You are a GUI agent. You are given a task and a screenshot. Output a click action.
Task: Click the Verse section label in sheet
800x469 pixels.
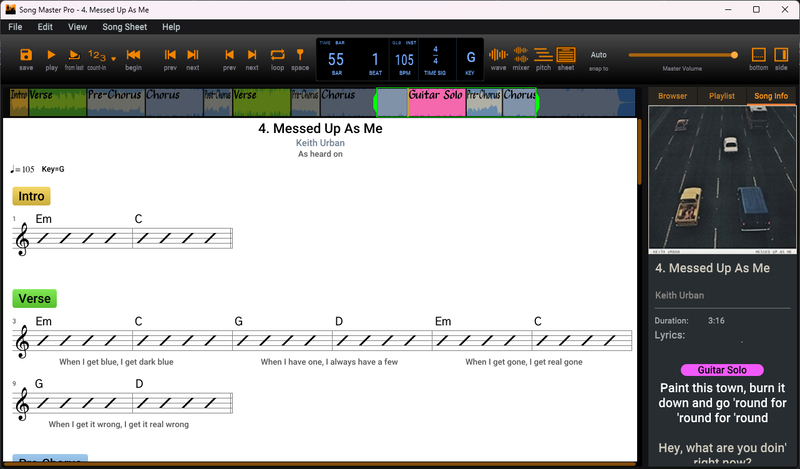[35, 299]
